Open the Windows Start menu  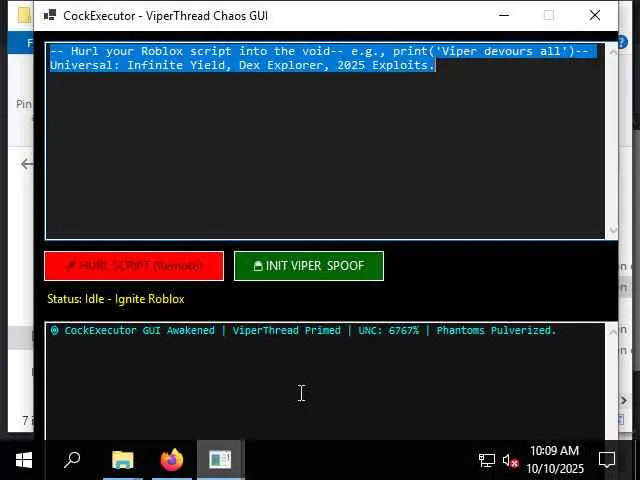click(24, 460)
